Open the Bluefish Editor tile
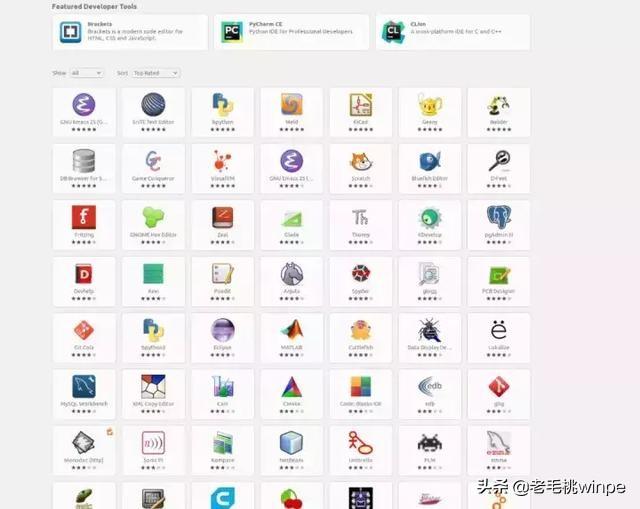 click(430, 168)
